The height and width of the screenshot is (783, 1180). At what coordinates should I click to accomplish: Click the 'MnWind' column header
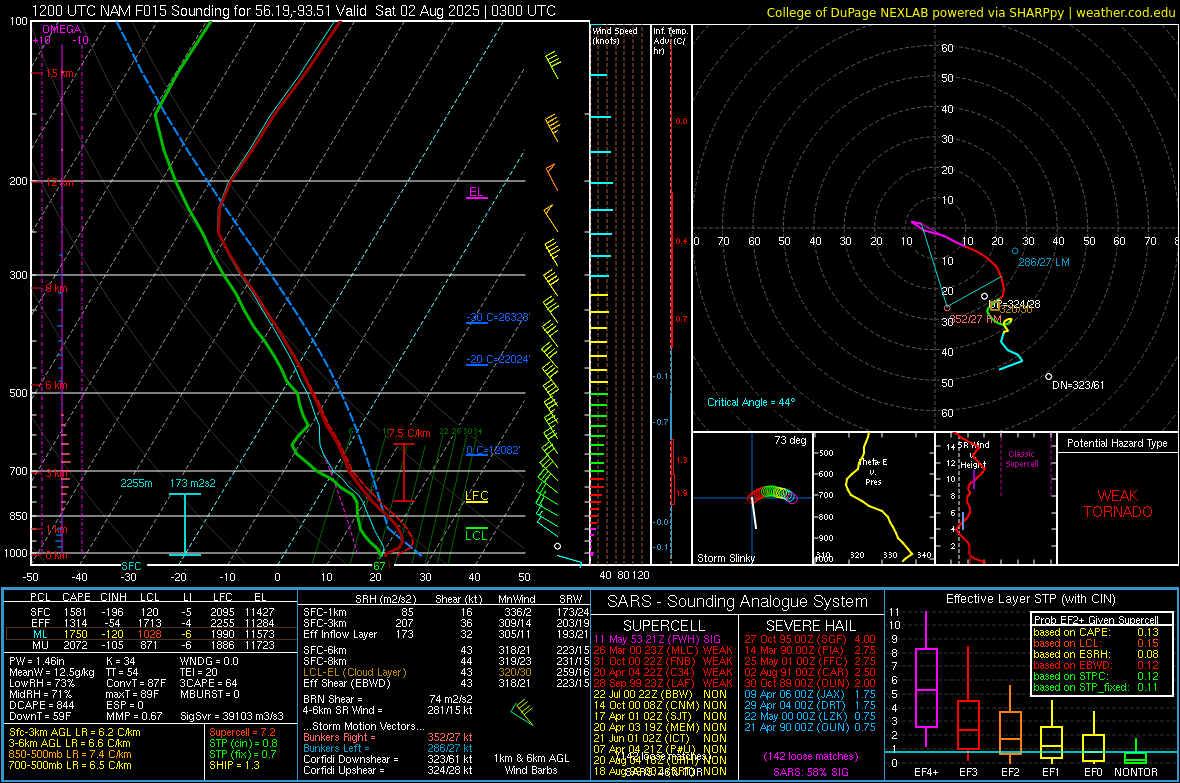tap(516, 599)
